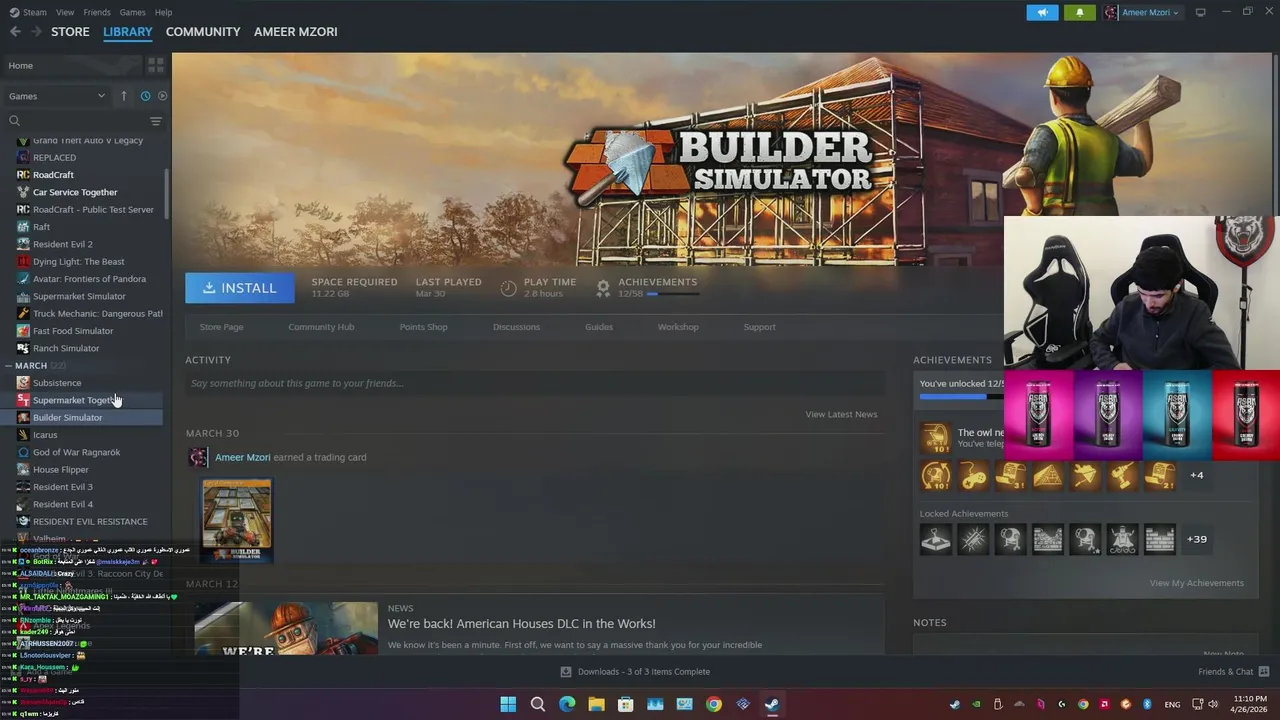Click the RoadCraft game icon
This screenshot has height=720, width=1280.
tap(23, 175)
